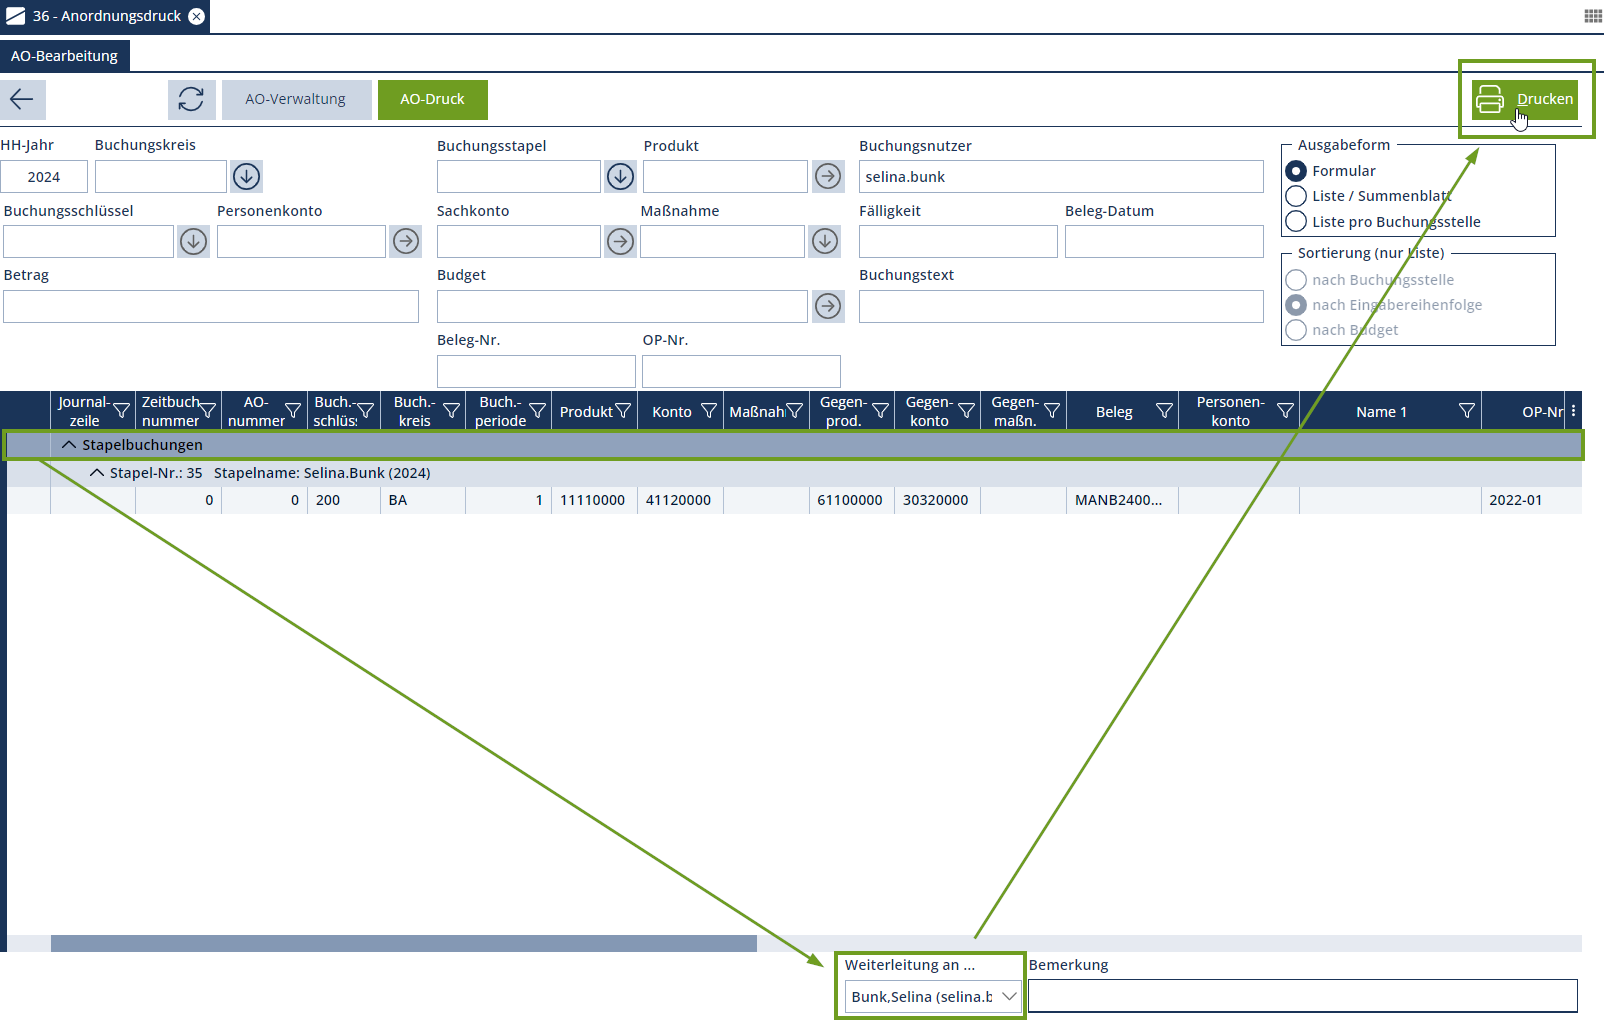This screenshot has height=1025, width=1610.
Task: Click the filter icon on Name 1 column
Action: pyautogui.click(x=1466, y=411)
